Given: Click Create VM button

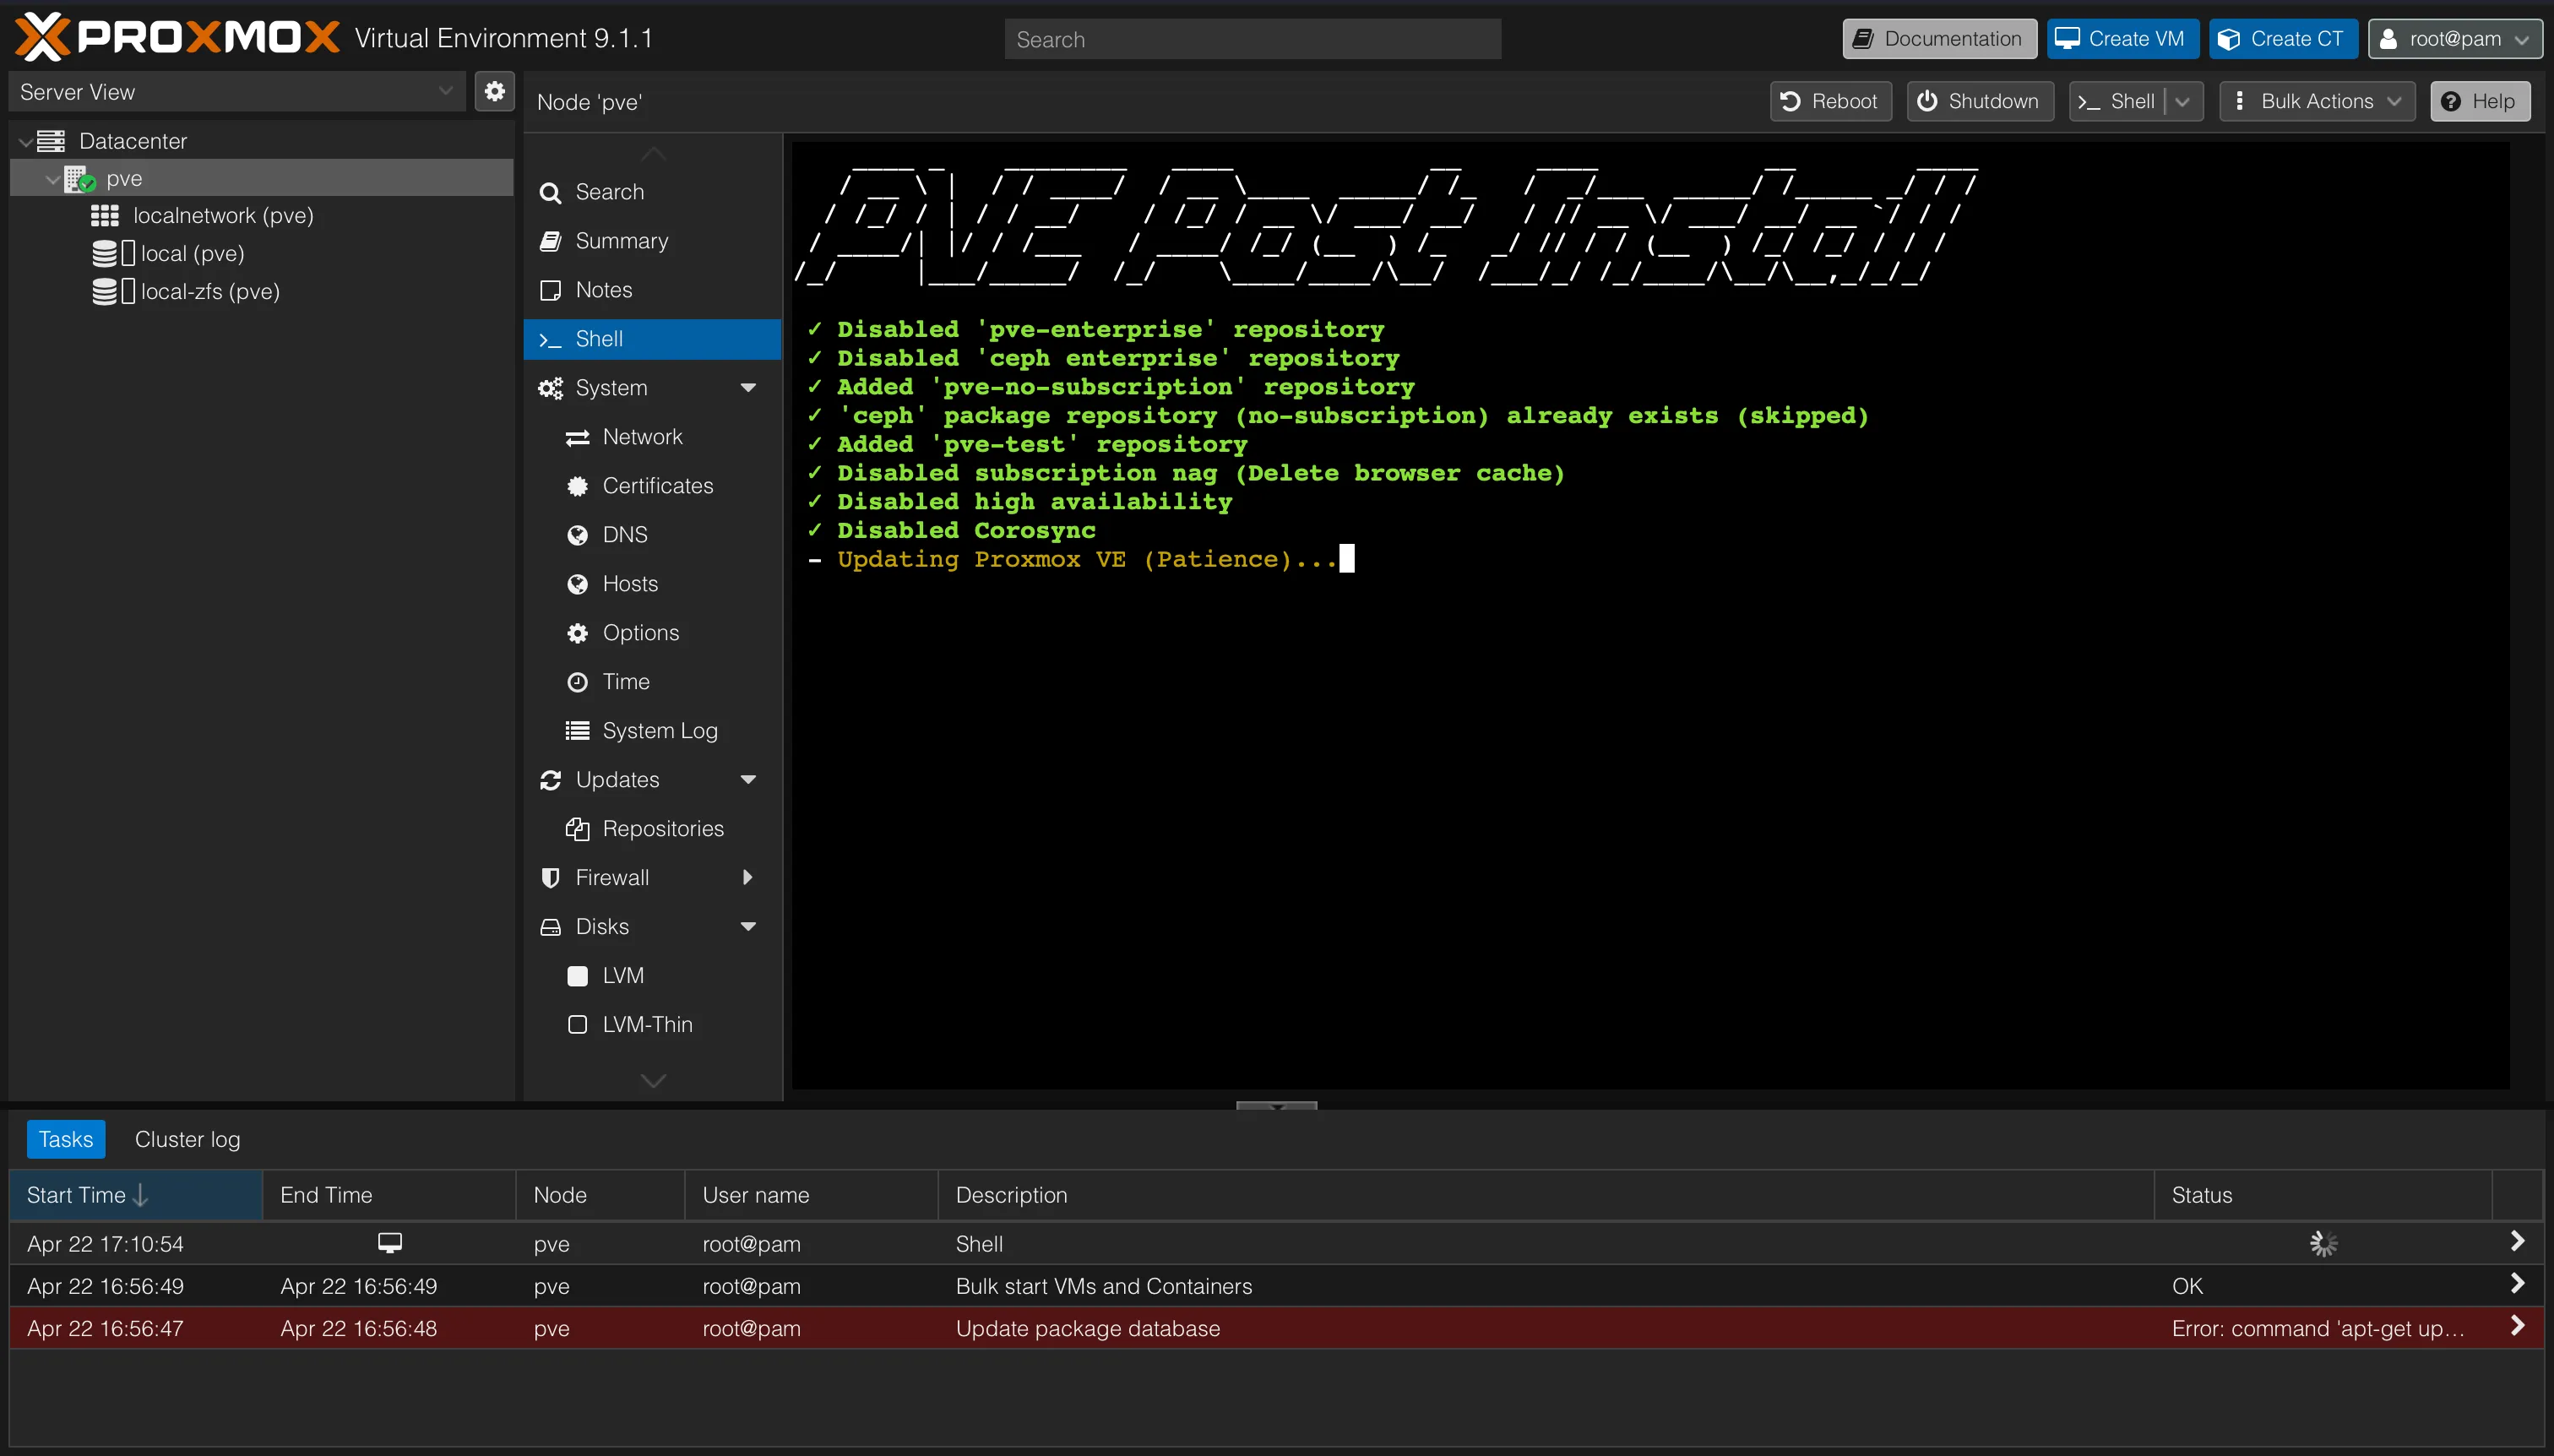Looking at the screenshot, I should (2122, 39).
